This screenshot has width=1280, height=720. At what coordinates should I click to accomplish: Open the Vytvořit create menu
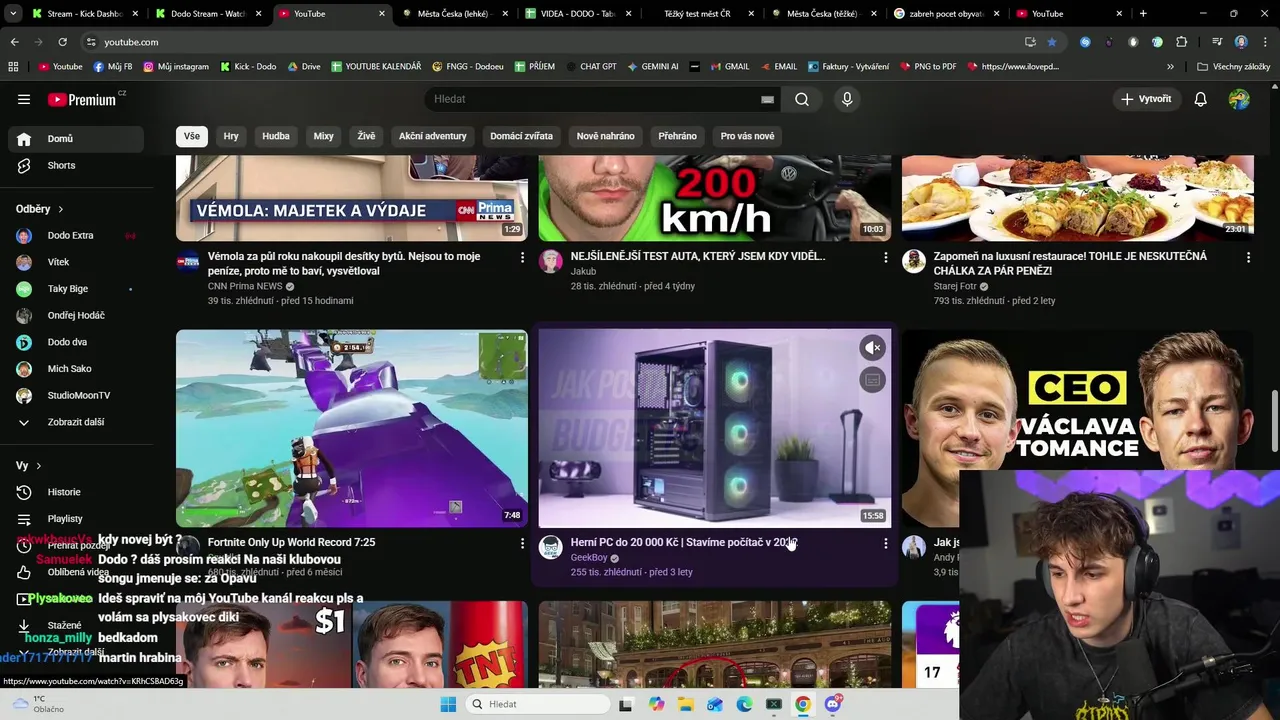[1146, 99]
